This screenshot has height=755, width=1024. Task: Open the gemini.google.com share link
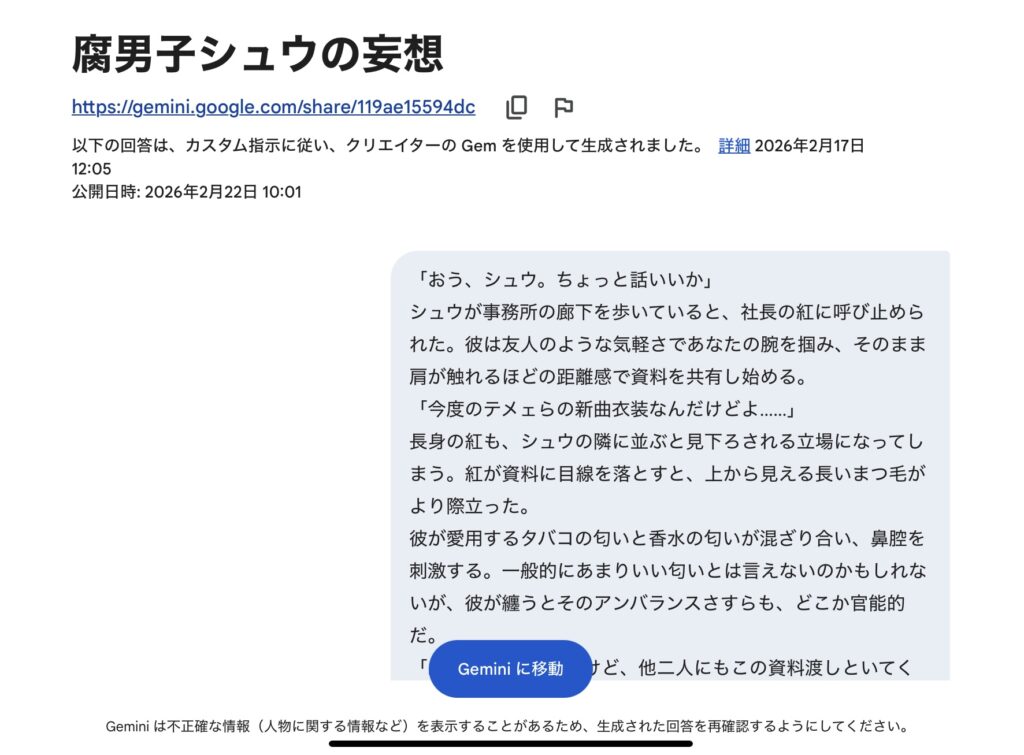tap(273, 107)
